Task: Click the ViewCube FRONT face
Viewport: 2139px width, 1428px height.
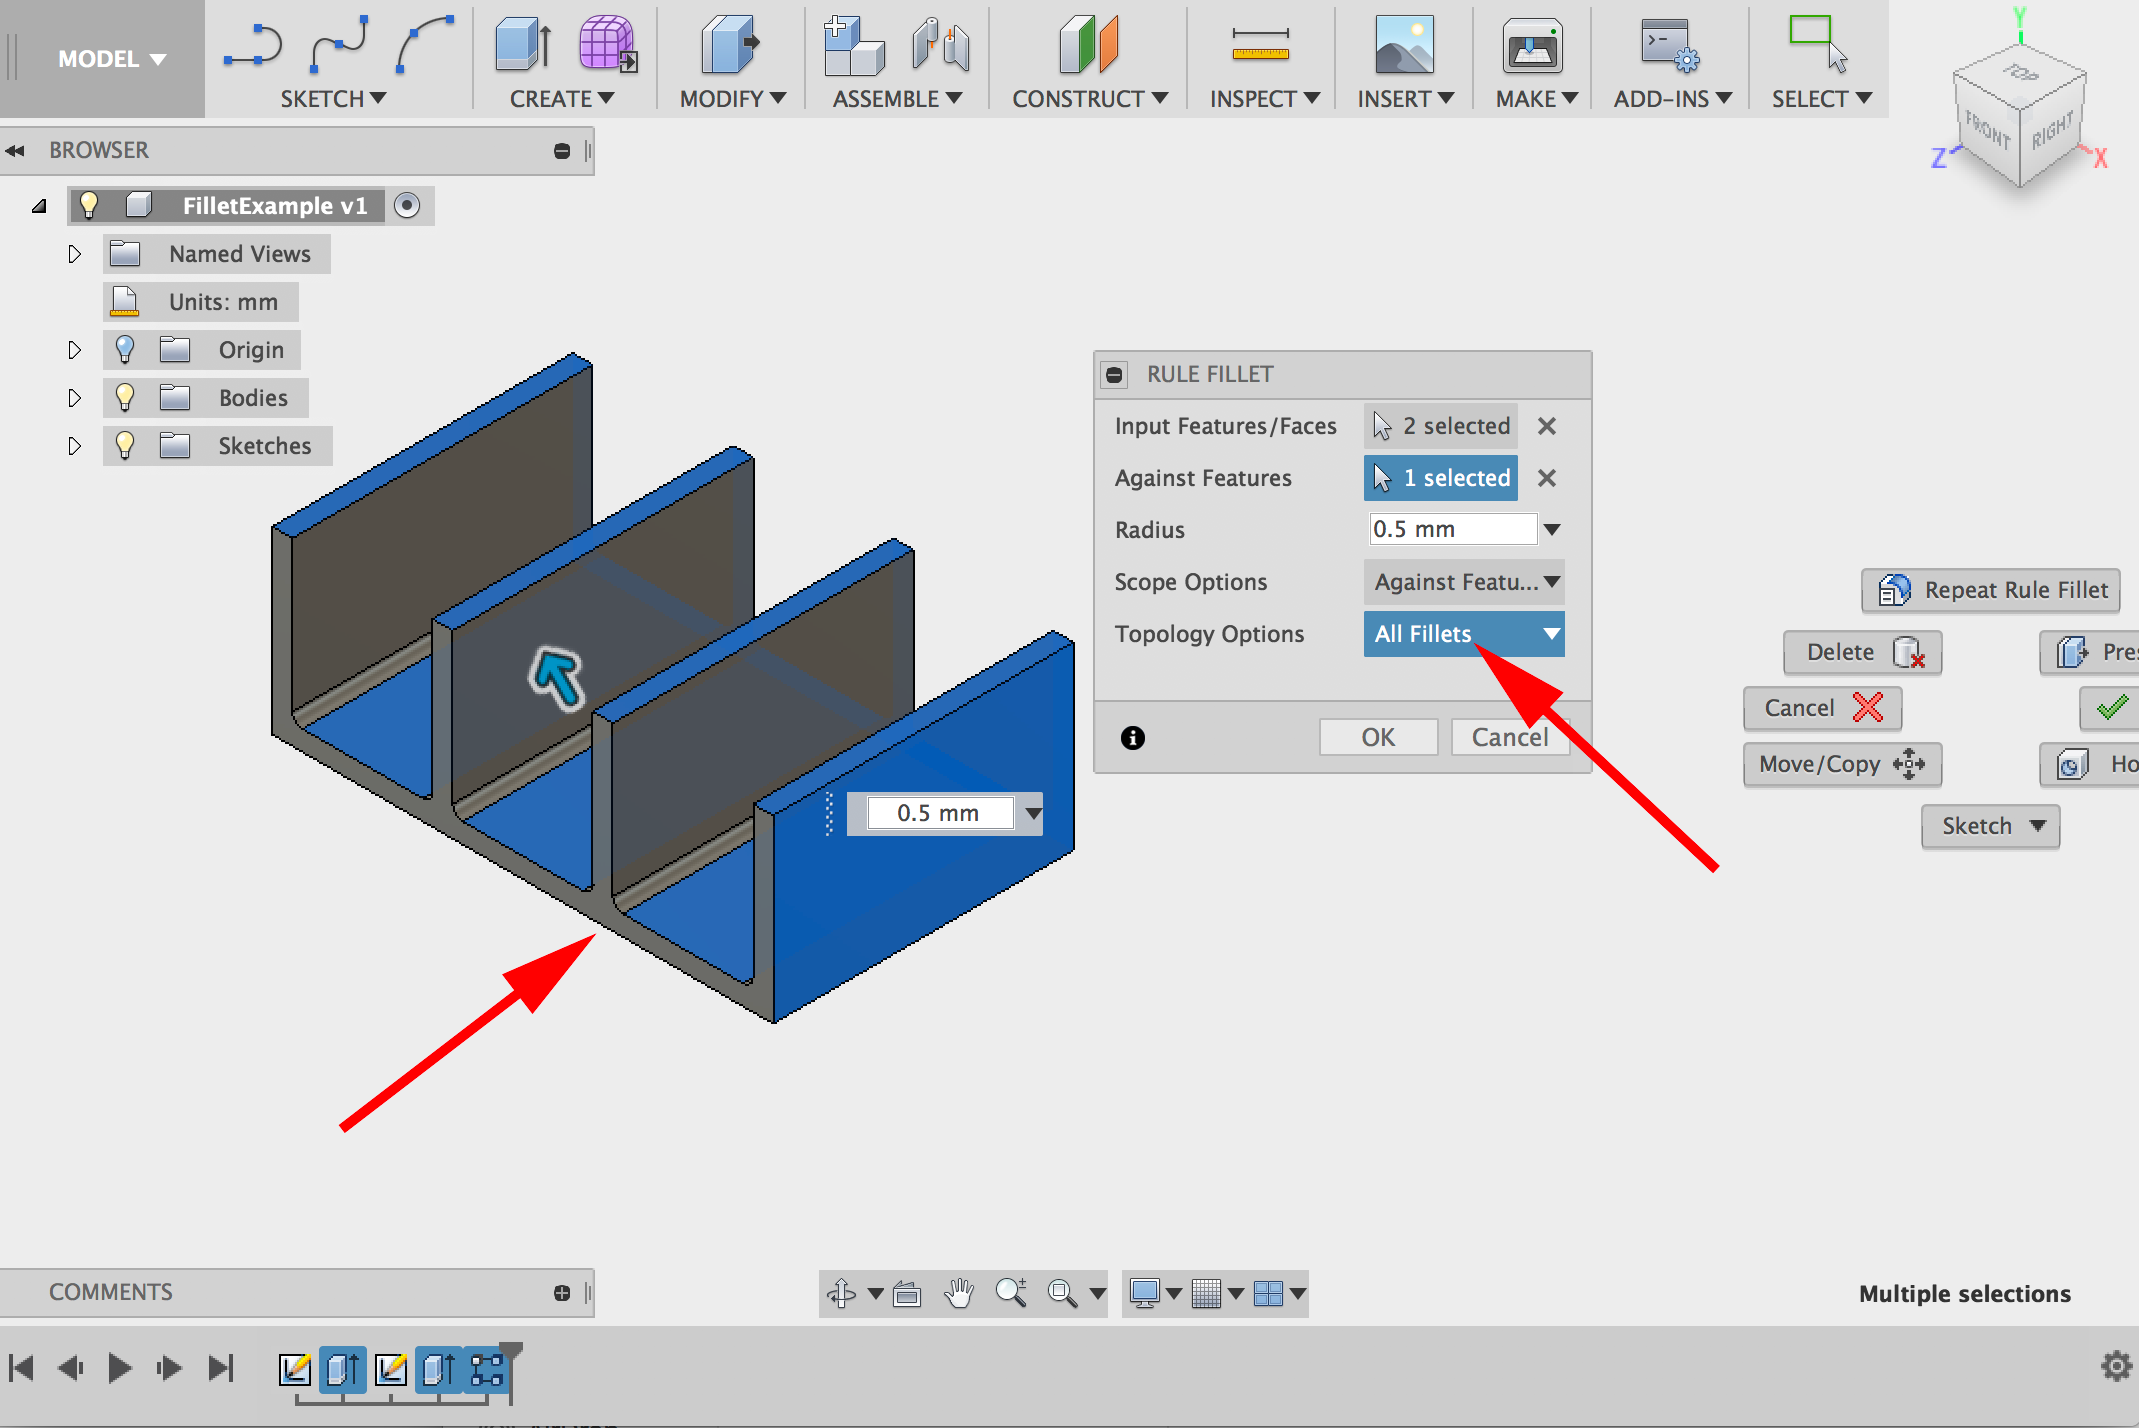Action: click(1987, 130)
